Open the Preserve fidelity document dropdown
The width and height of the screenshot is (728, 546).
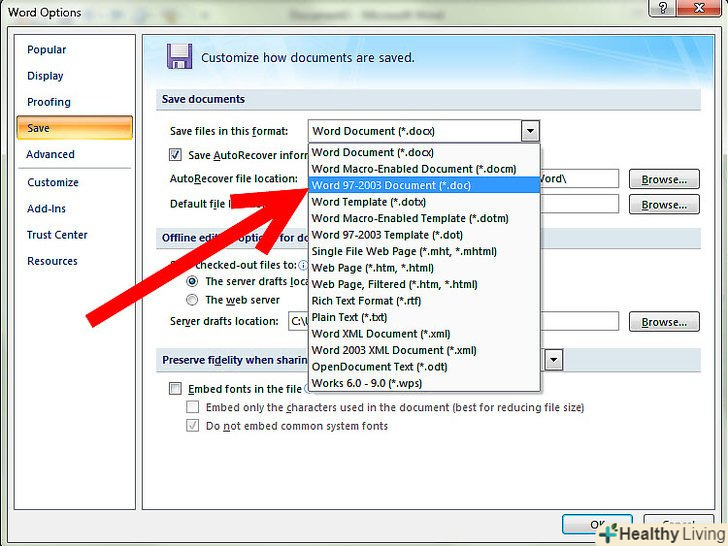(x=553, y=360)
